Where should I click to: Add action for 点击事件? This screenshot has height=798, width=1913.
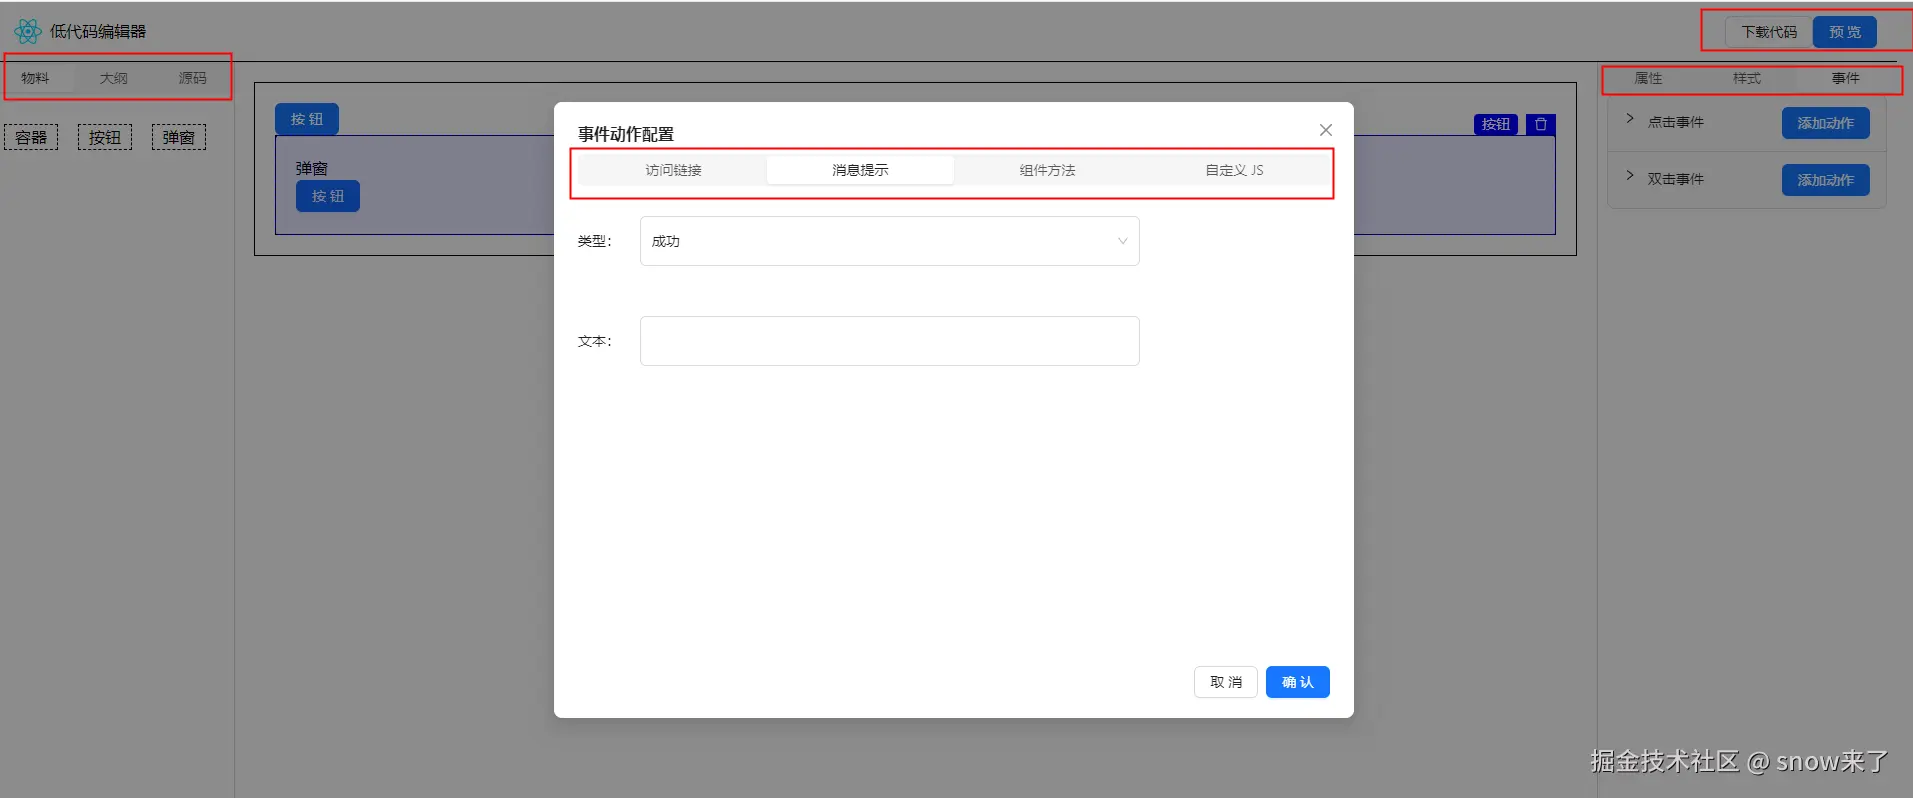[x=1825, y=123]
